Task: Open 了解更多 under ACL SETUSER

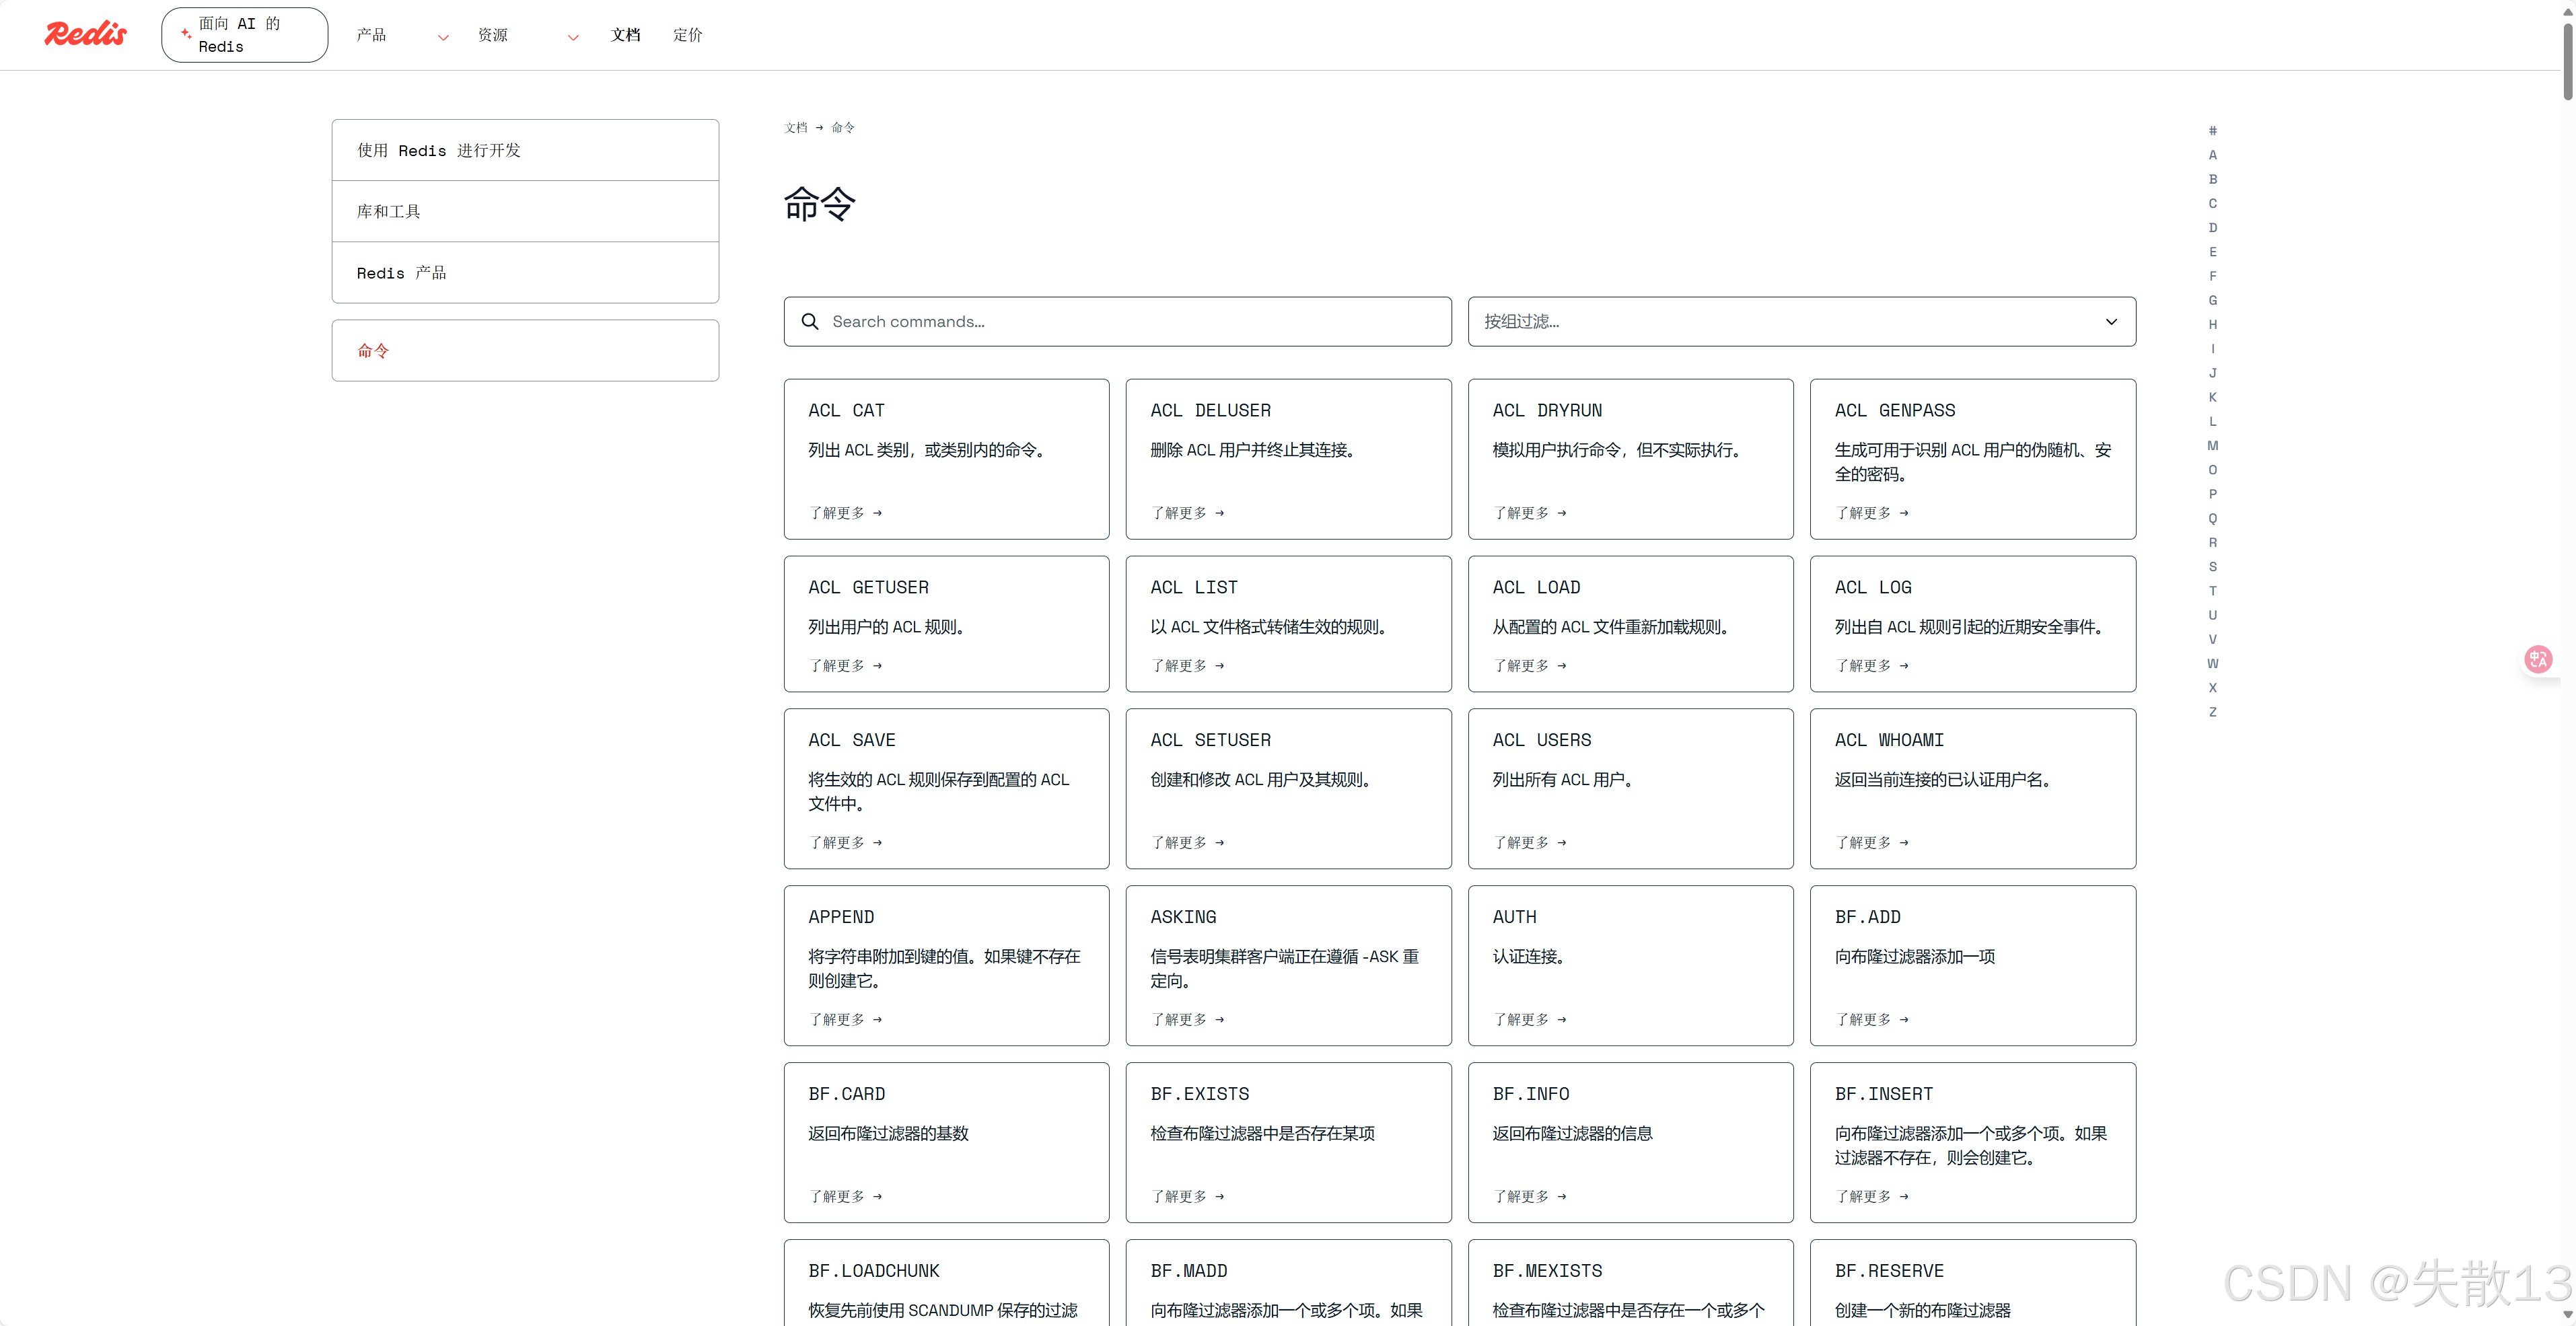Action: pyautogui.click(x=1187, y=843)
